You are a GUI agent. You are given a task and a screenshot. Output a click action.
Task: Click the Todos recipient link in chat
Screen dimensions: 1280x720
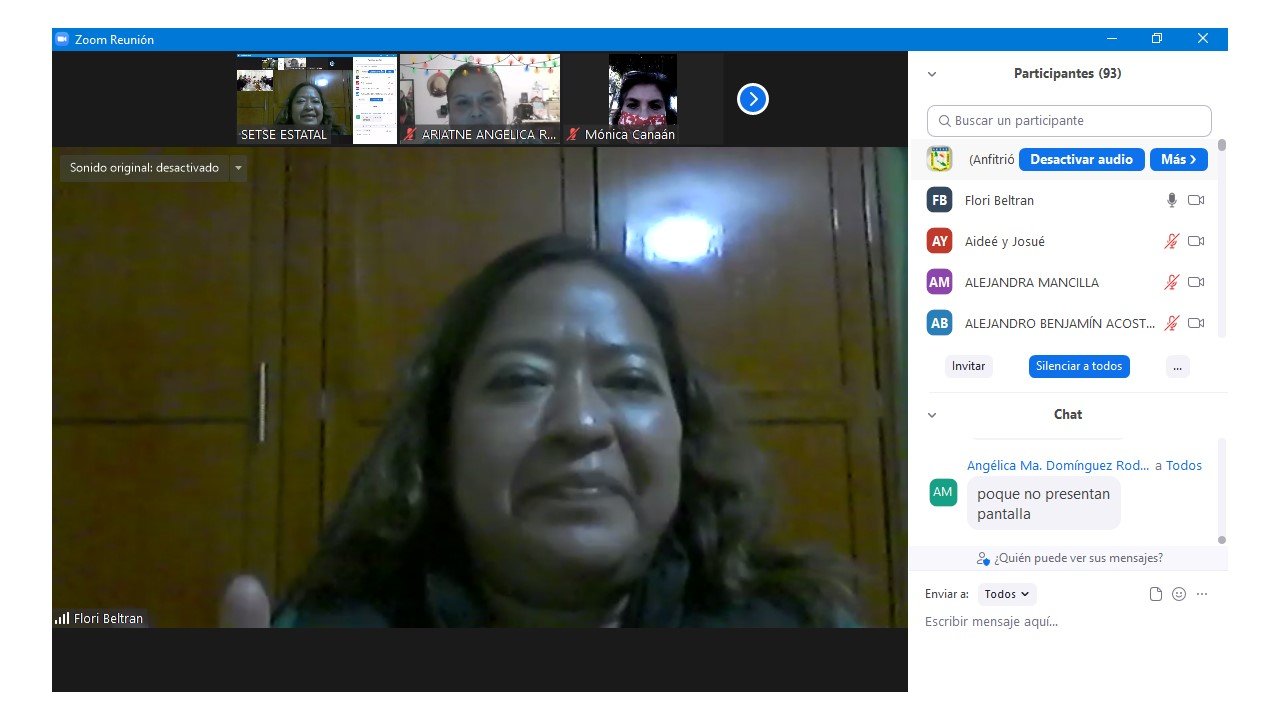1184,465
